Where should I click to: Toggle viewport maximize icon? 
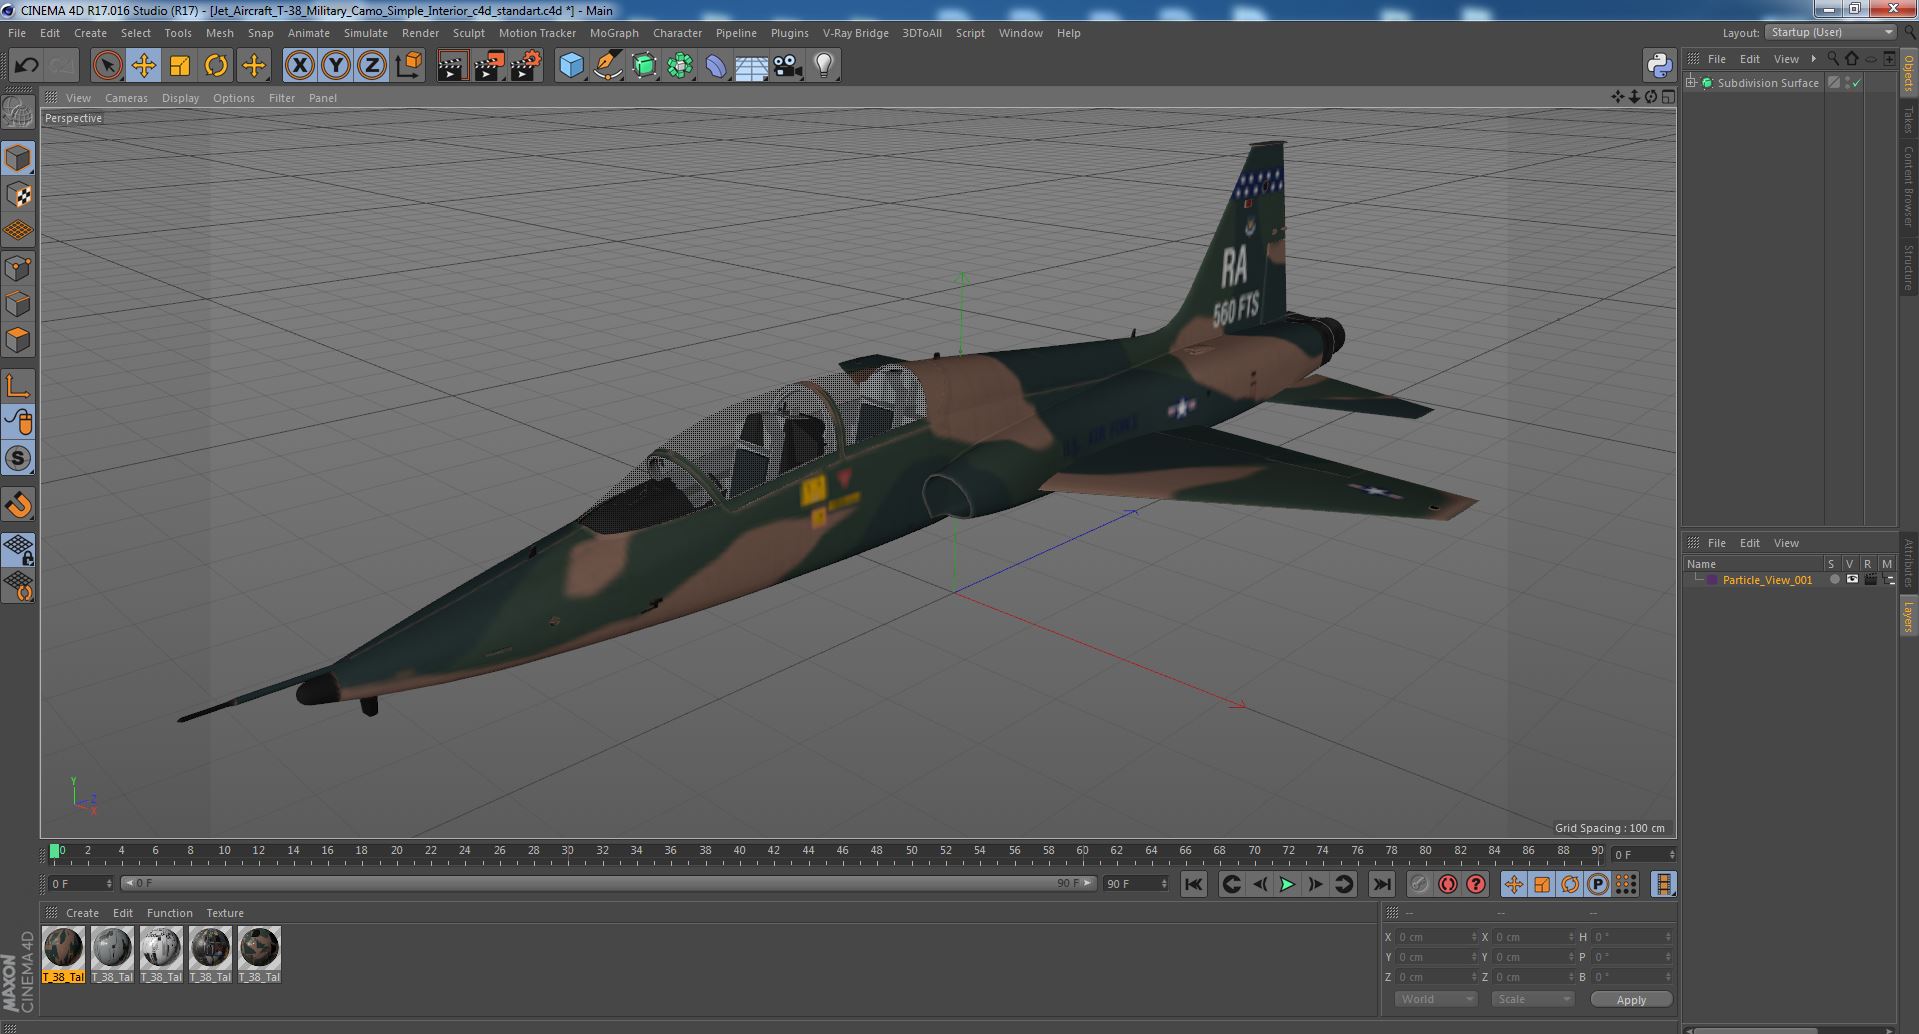point(1667,97)
